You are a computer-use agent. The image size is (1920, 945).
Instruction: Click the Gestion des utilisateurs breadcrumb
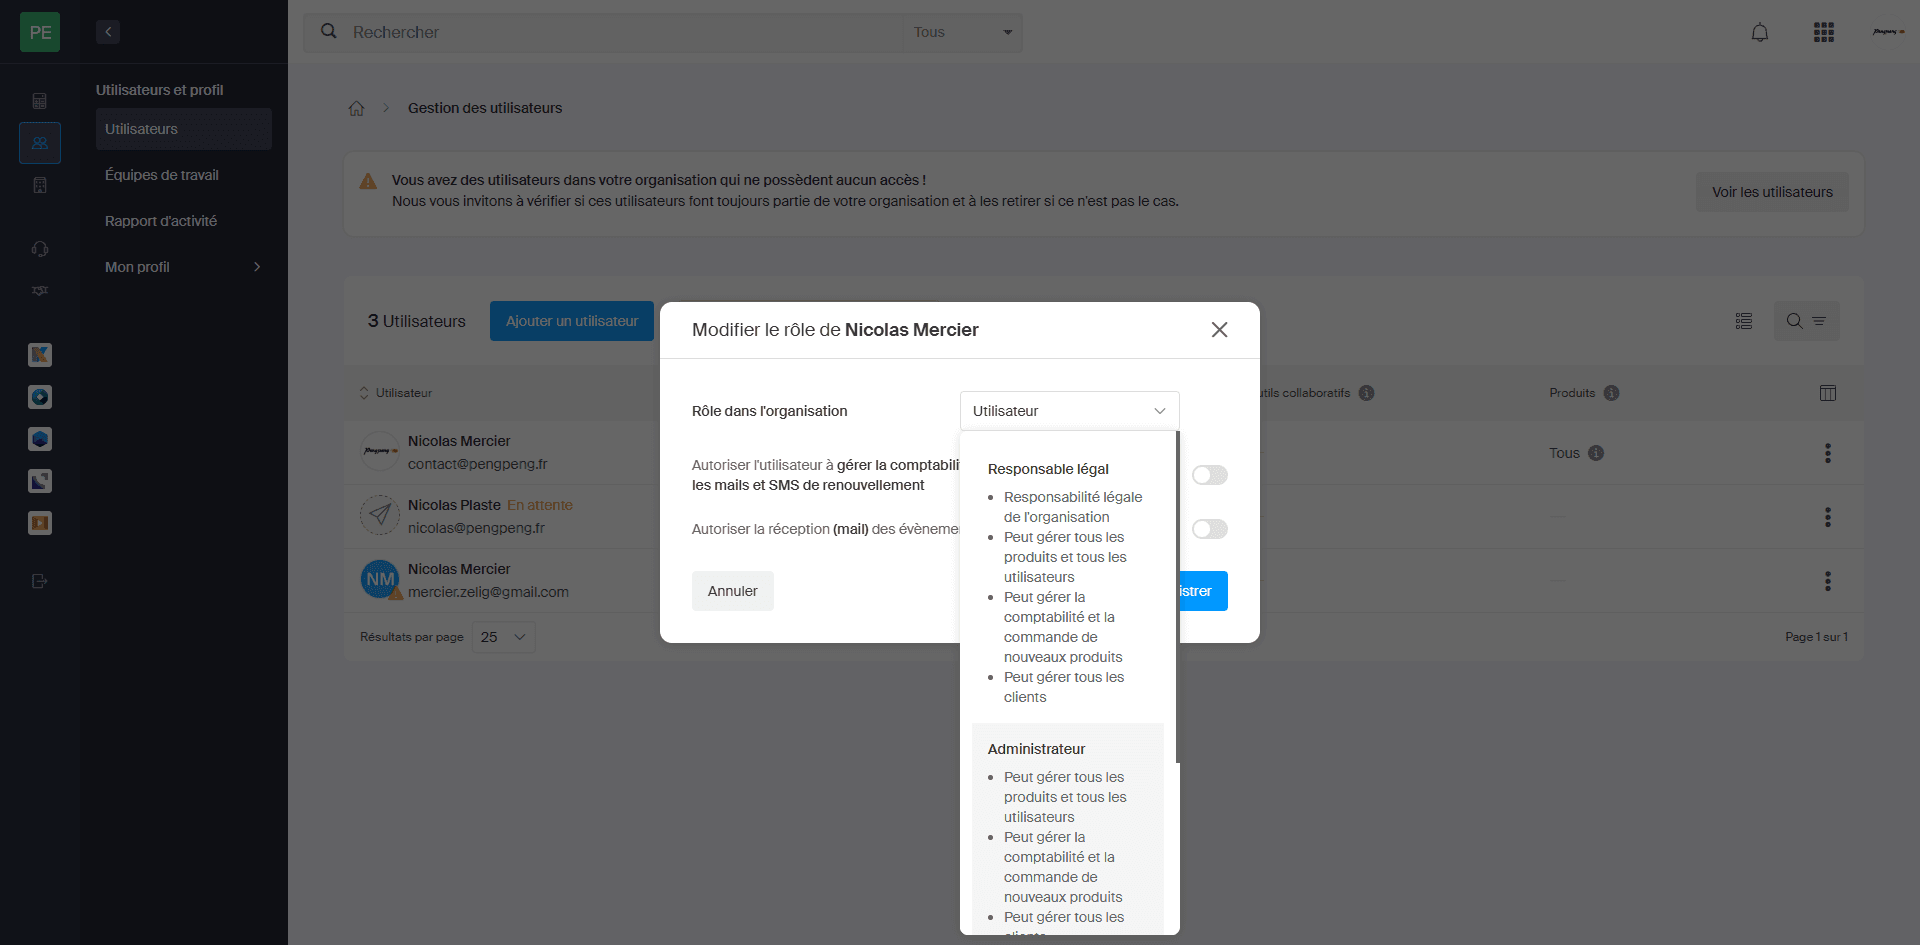click(485, 108)
